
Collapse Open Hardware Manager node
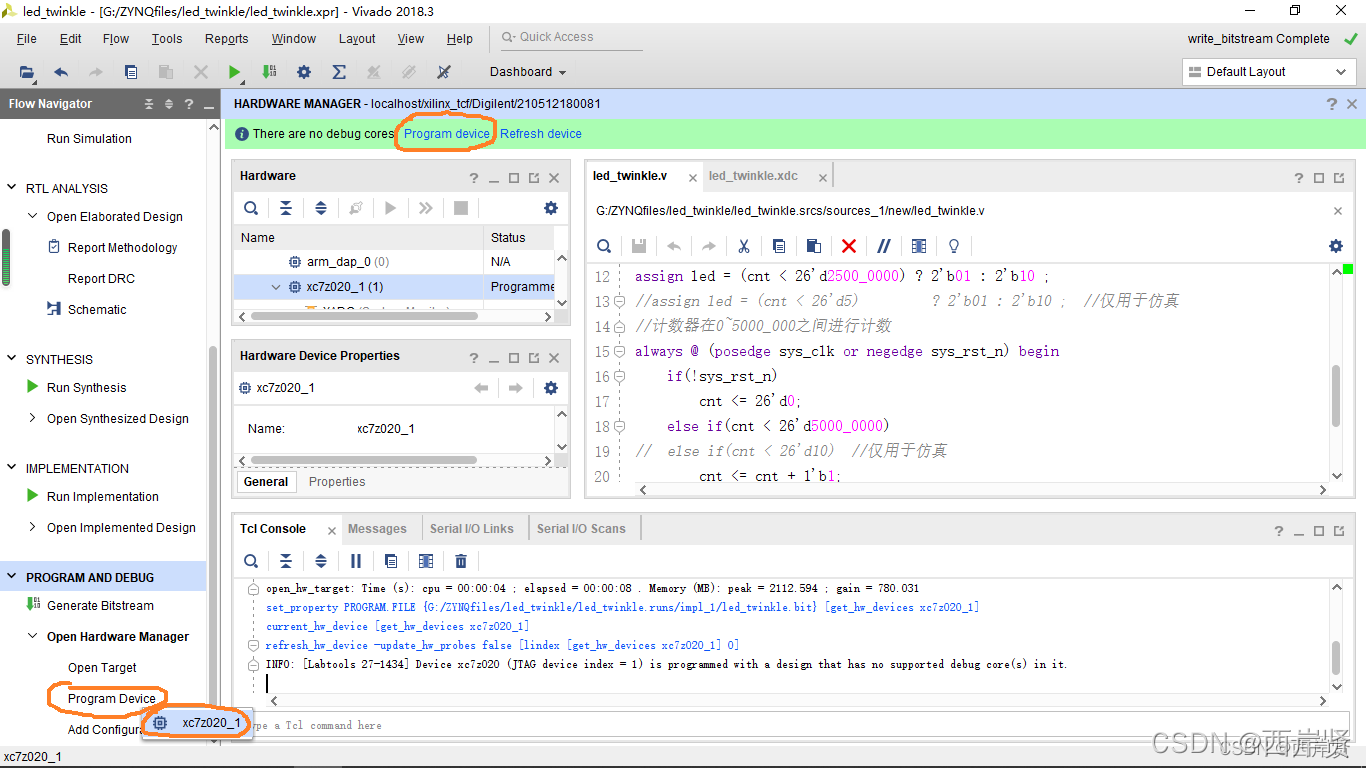pyautogui.click(x=33, y=636)
